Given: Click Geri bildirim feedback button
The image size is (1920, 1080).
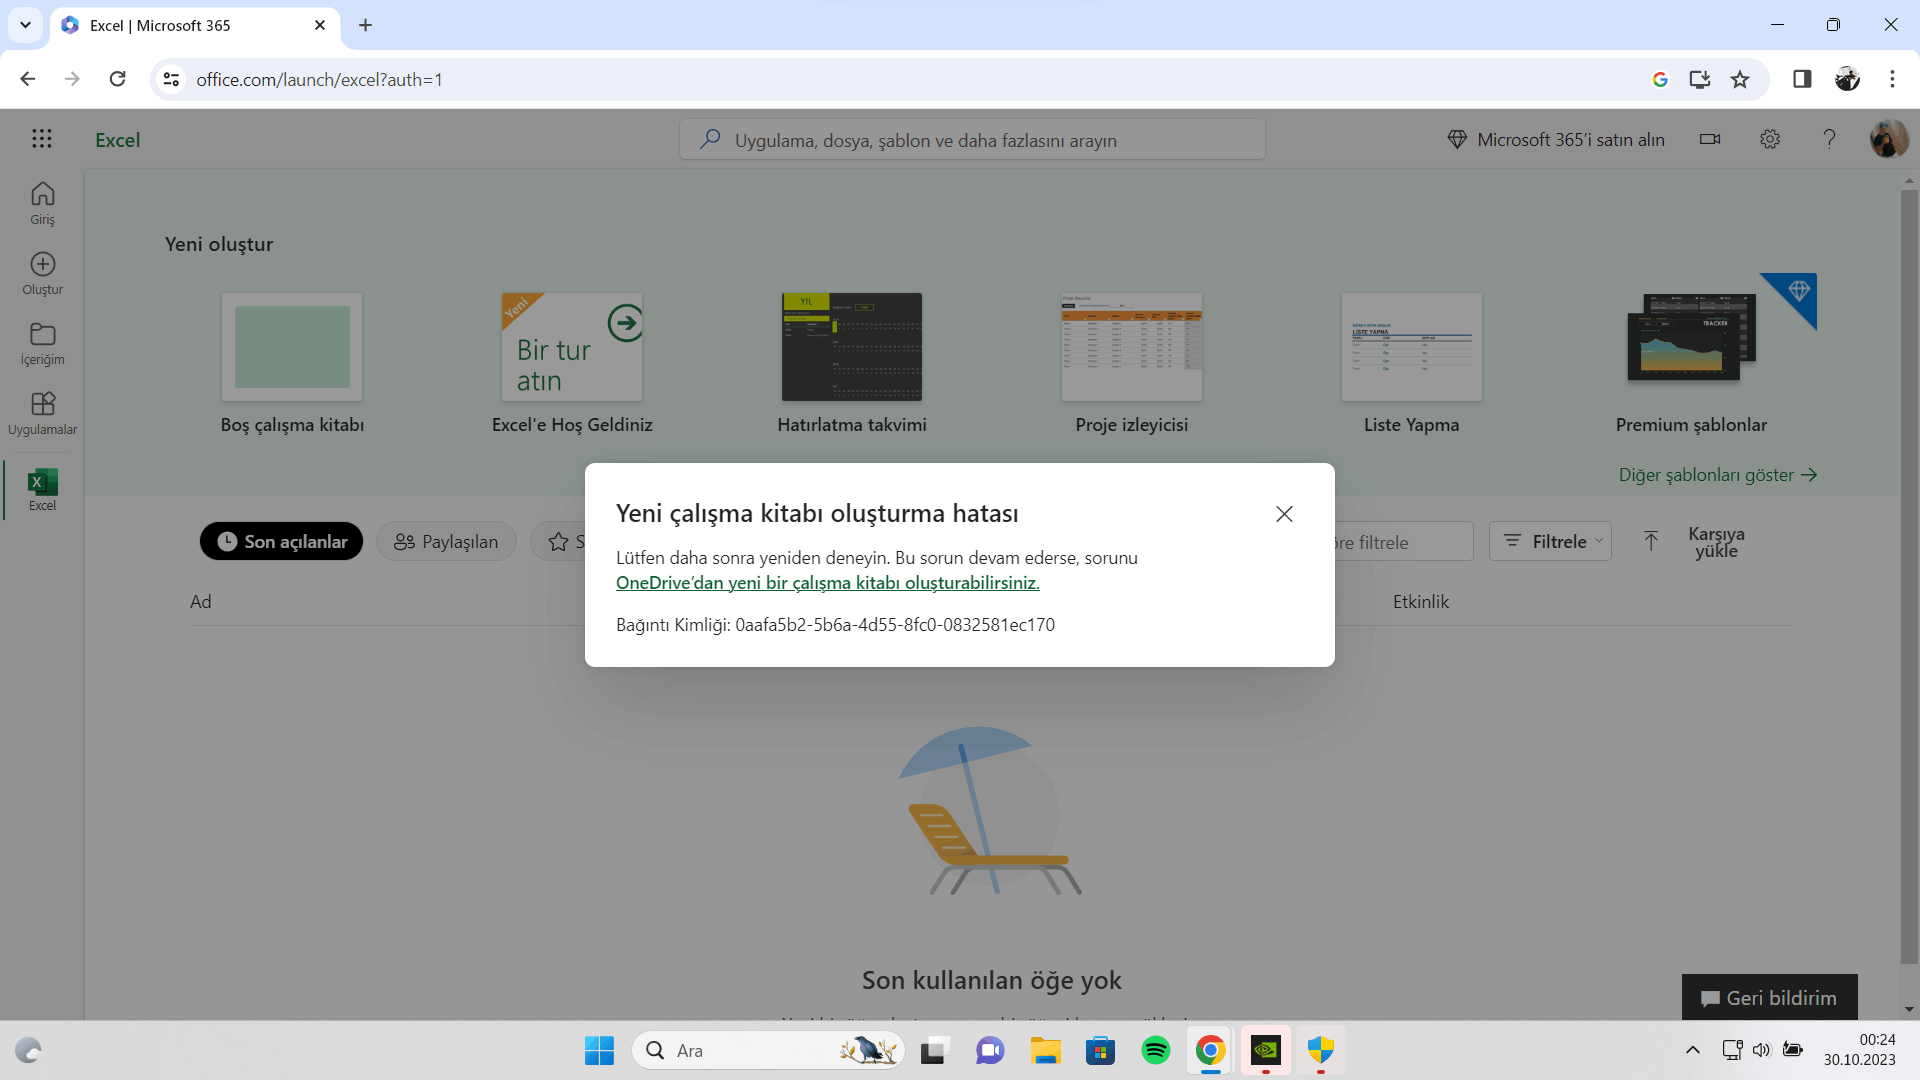Looking at the screenshot, I should [1769, 997].
